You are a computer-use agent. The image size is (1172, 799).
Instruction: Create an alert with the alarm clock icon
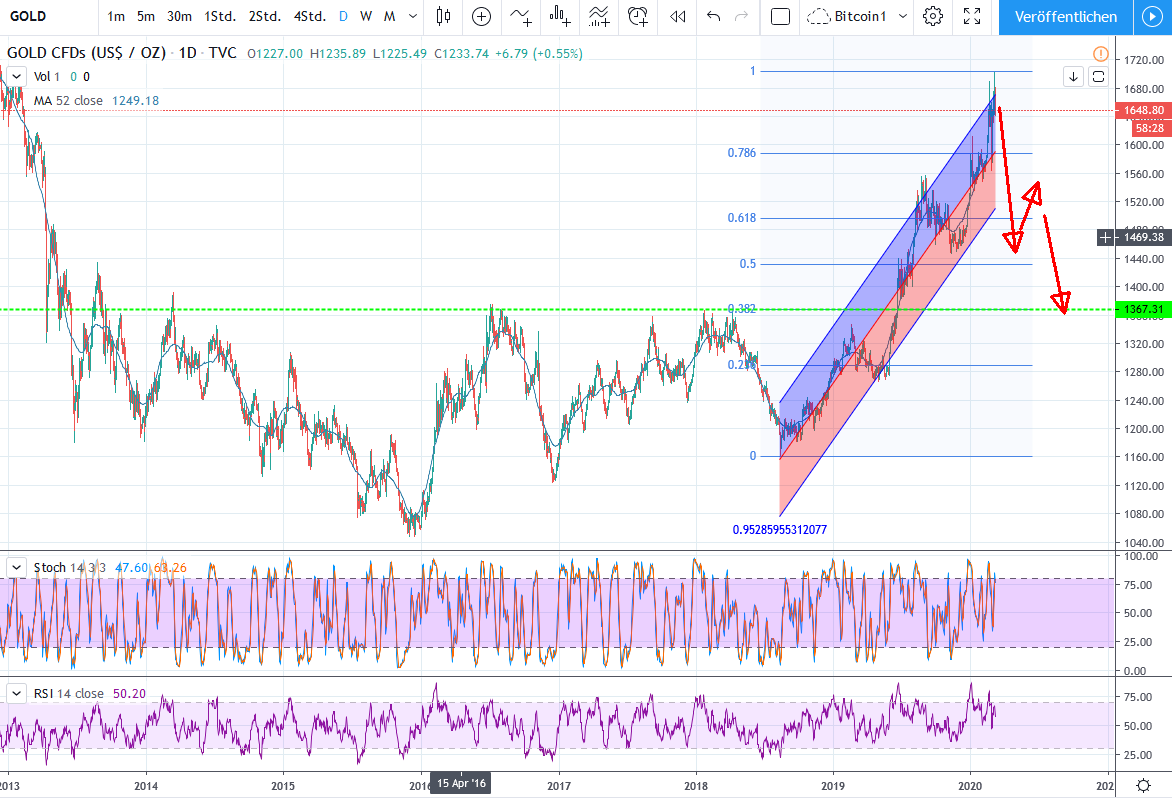coord(637,16)
